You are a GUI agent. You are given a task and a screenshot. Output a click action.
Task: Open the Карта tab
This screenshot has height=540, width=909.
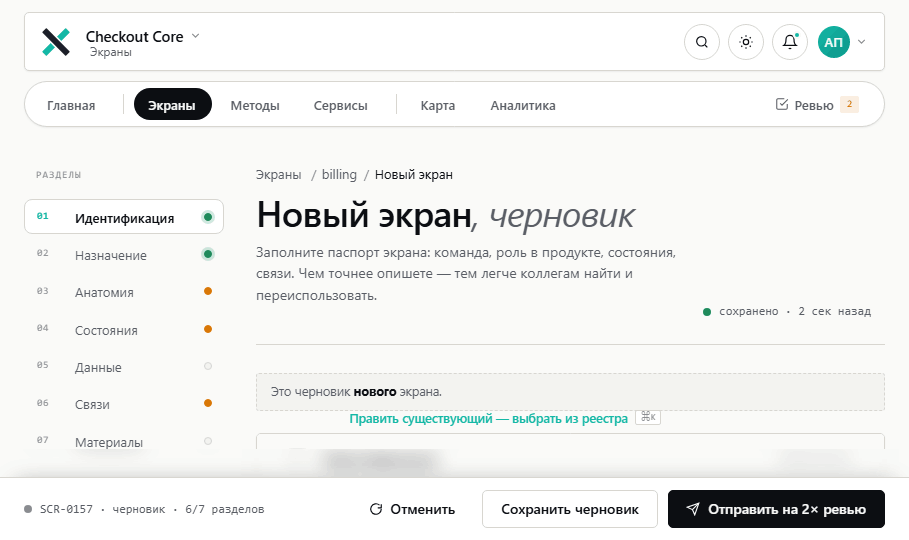438,105
